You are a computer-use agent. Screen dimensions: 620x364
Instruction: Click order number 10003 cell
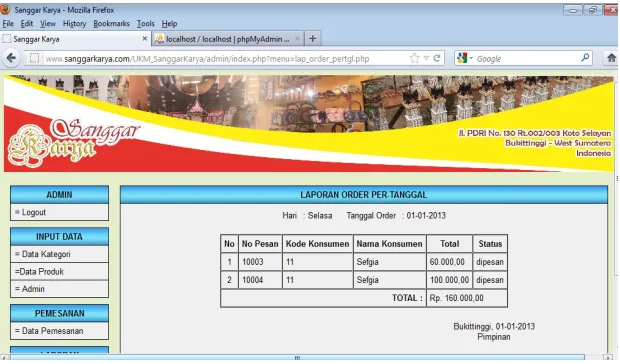point(260,262)
